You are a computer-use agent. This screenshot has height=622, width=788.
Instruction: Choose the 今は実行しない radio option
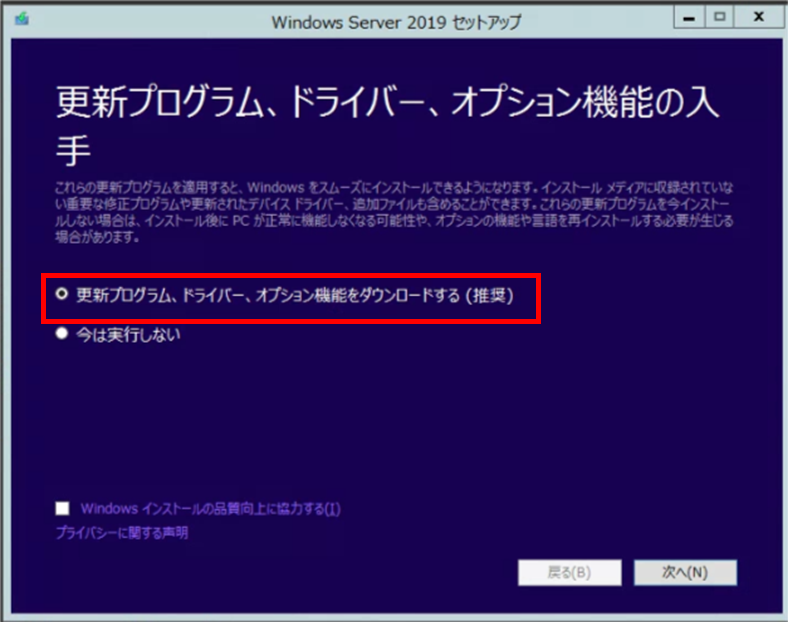click(62, 334)
